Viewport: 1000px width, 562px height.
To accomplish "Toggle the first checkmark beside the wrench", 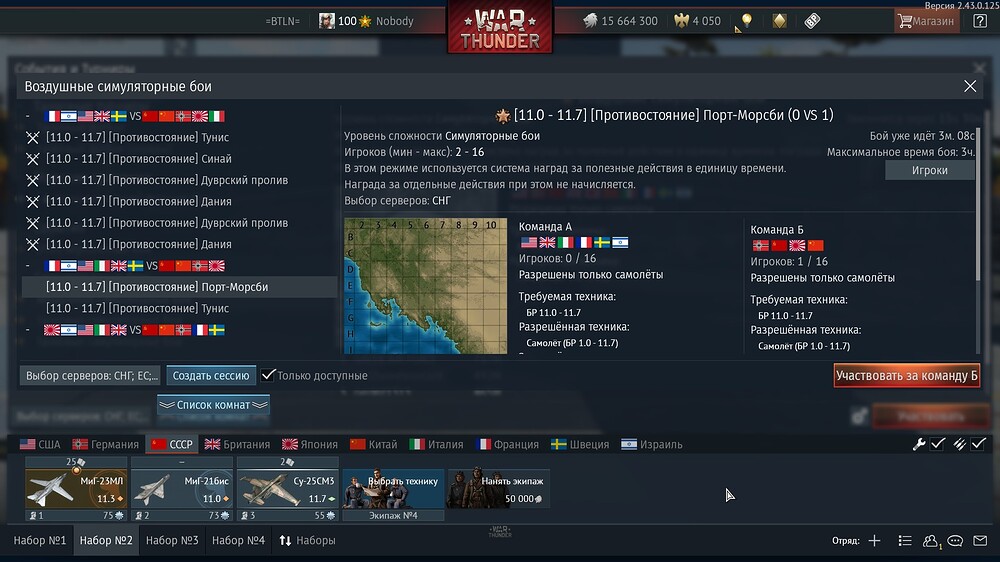I will pos(938,443).
